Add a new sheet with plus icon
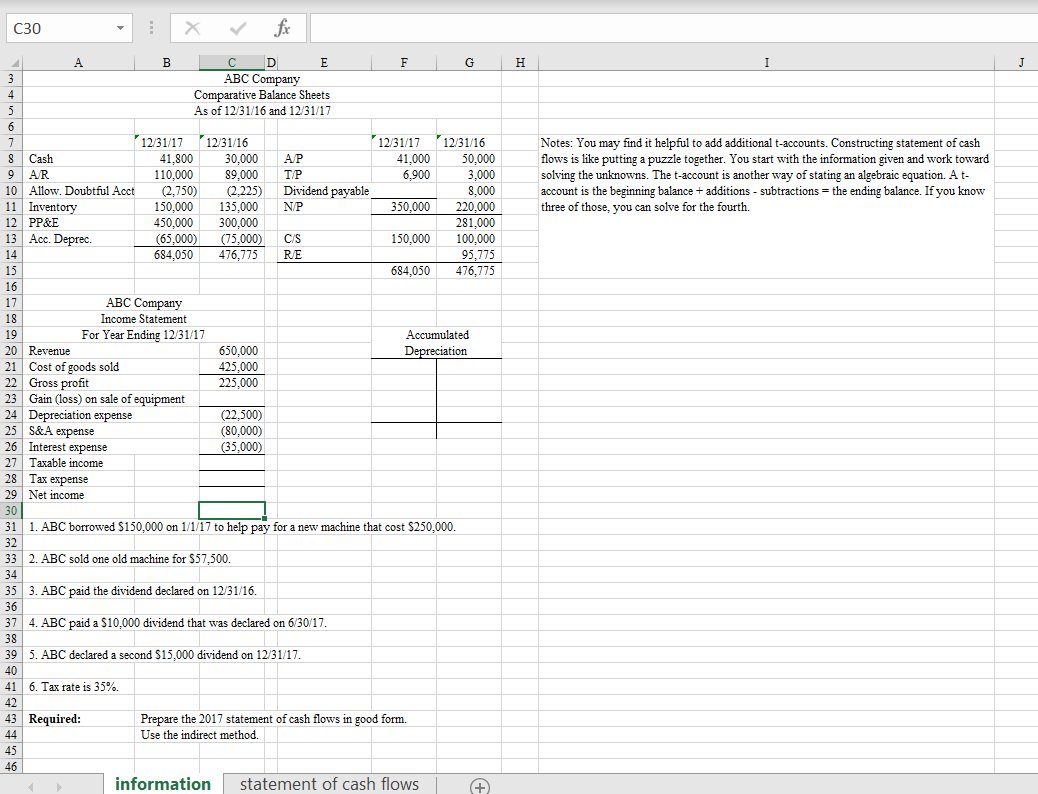This screenshot has width=1038, height=794. [x=480, y=786]
